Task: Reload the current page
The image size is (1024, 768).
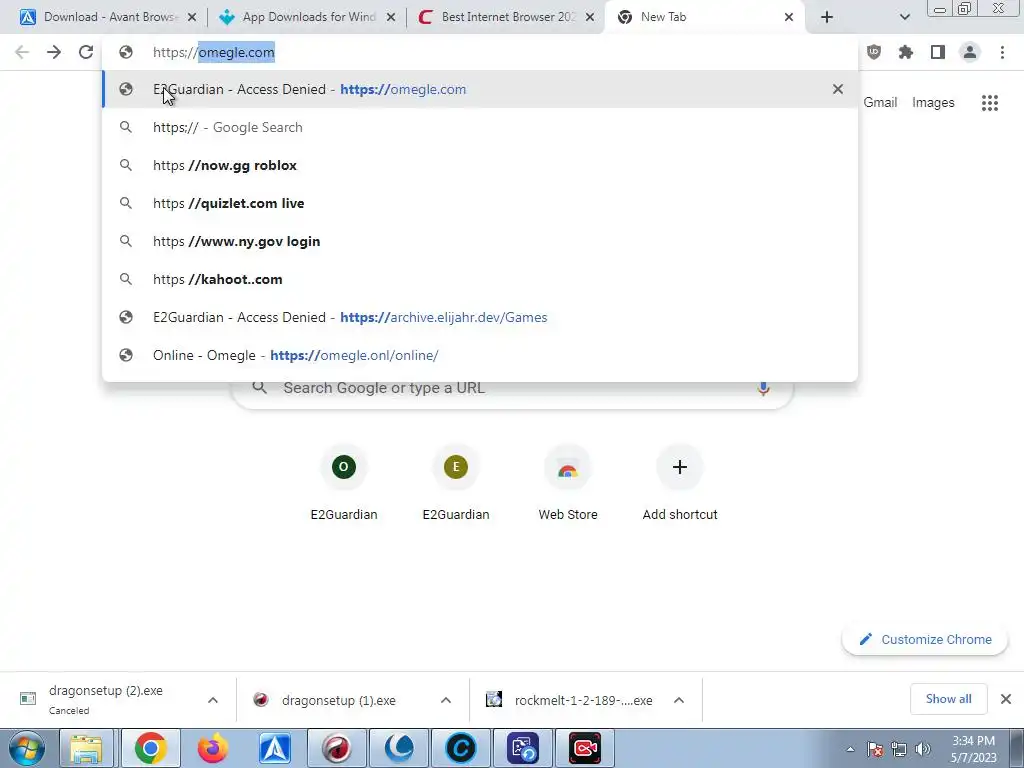Action: point(86,52)
